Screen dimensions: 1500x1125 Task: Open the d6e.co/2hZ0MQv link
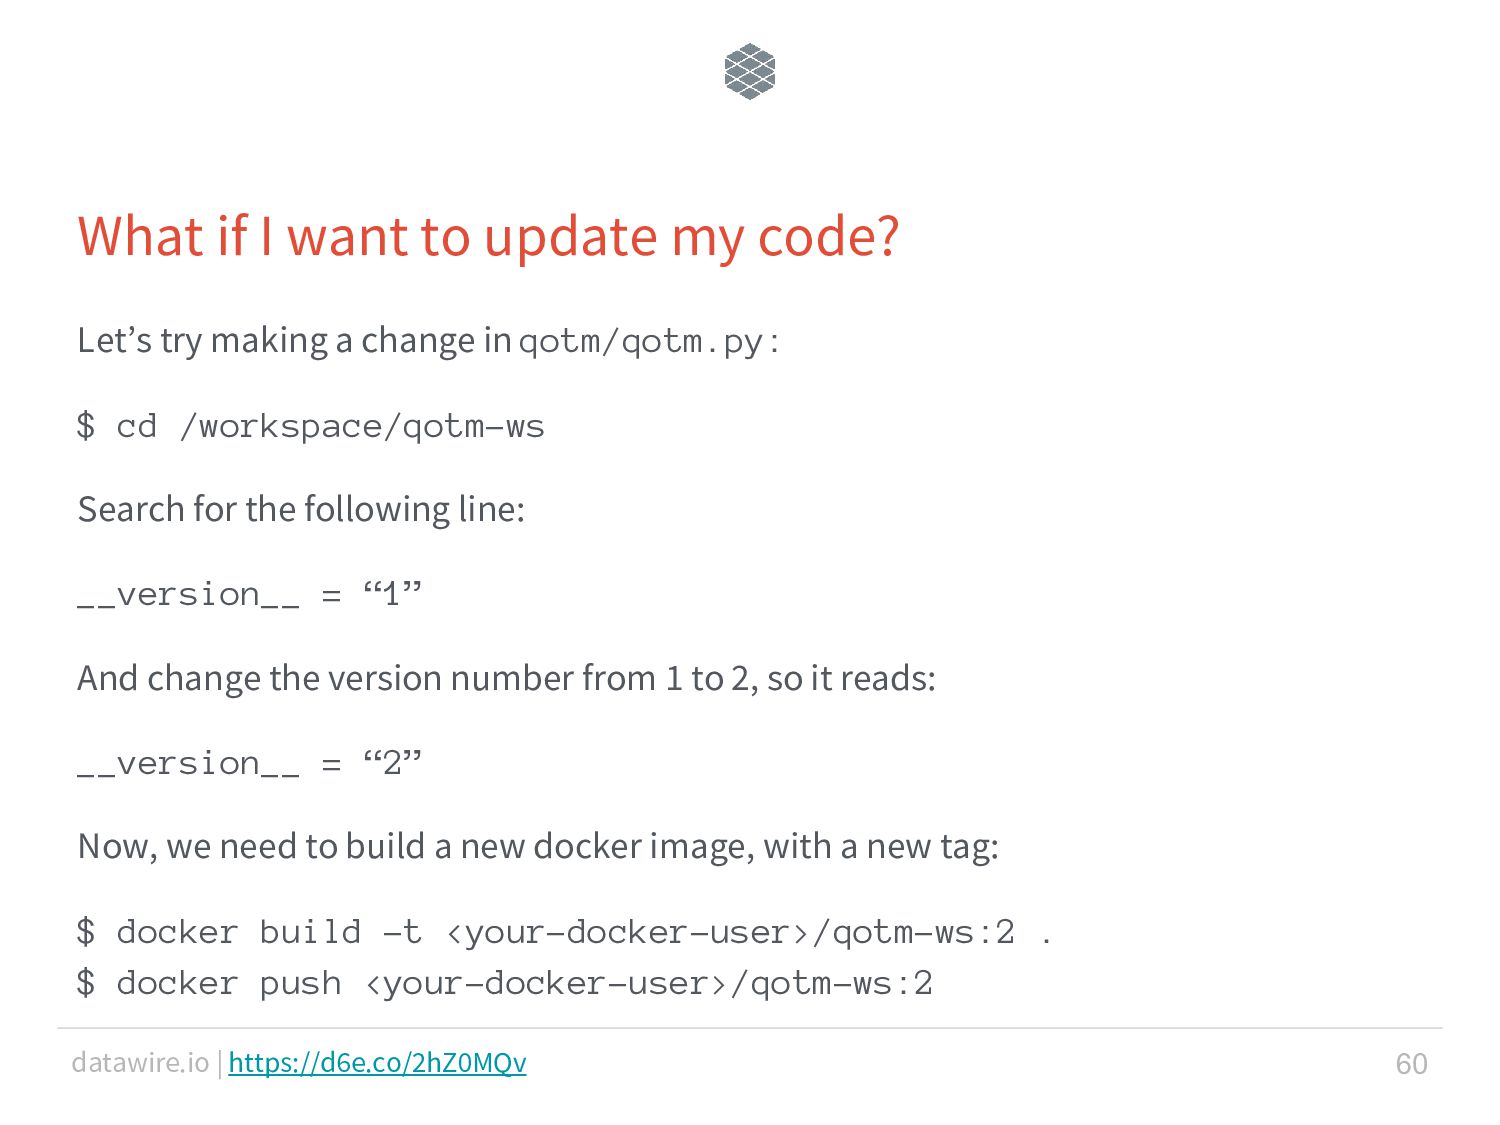coord(377,1062)
